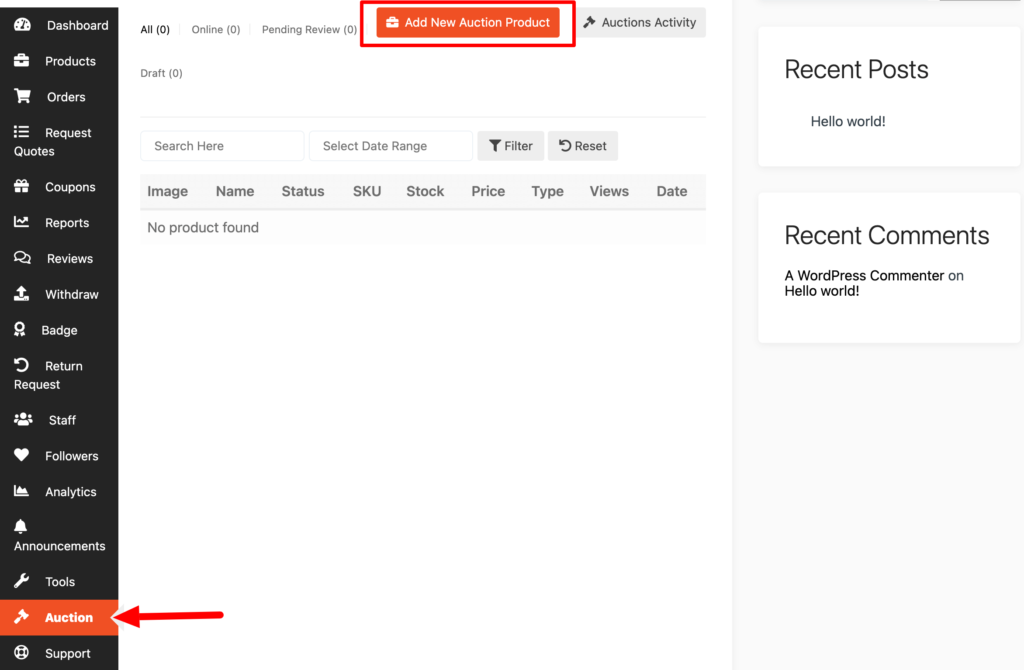Click the Analytics area chart icon
This screenshot has height=670, width=1024.
[22, 491]
